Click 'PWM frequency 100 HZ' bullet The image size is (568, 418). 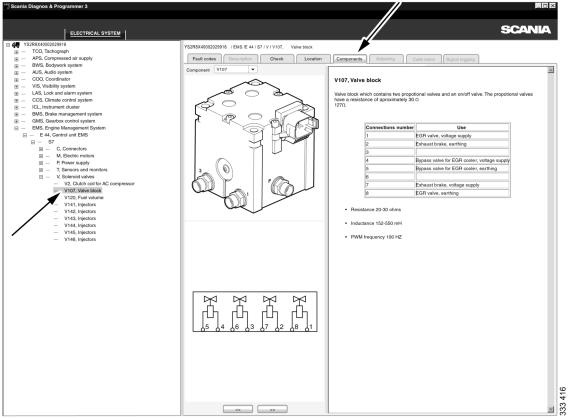(376, 237)
